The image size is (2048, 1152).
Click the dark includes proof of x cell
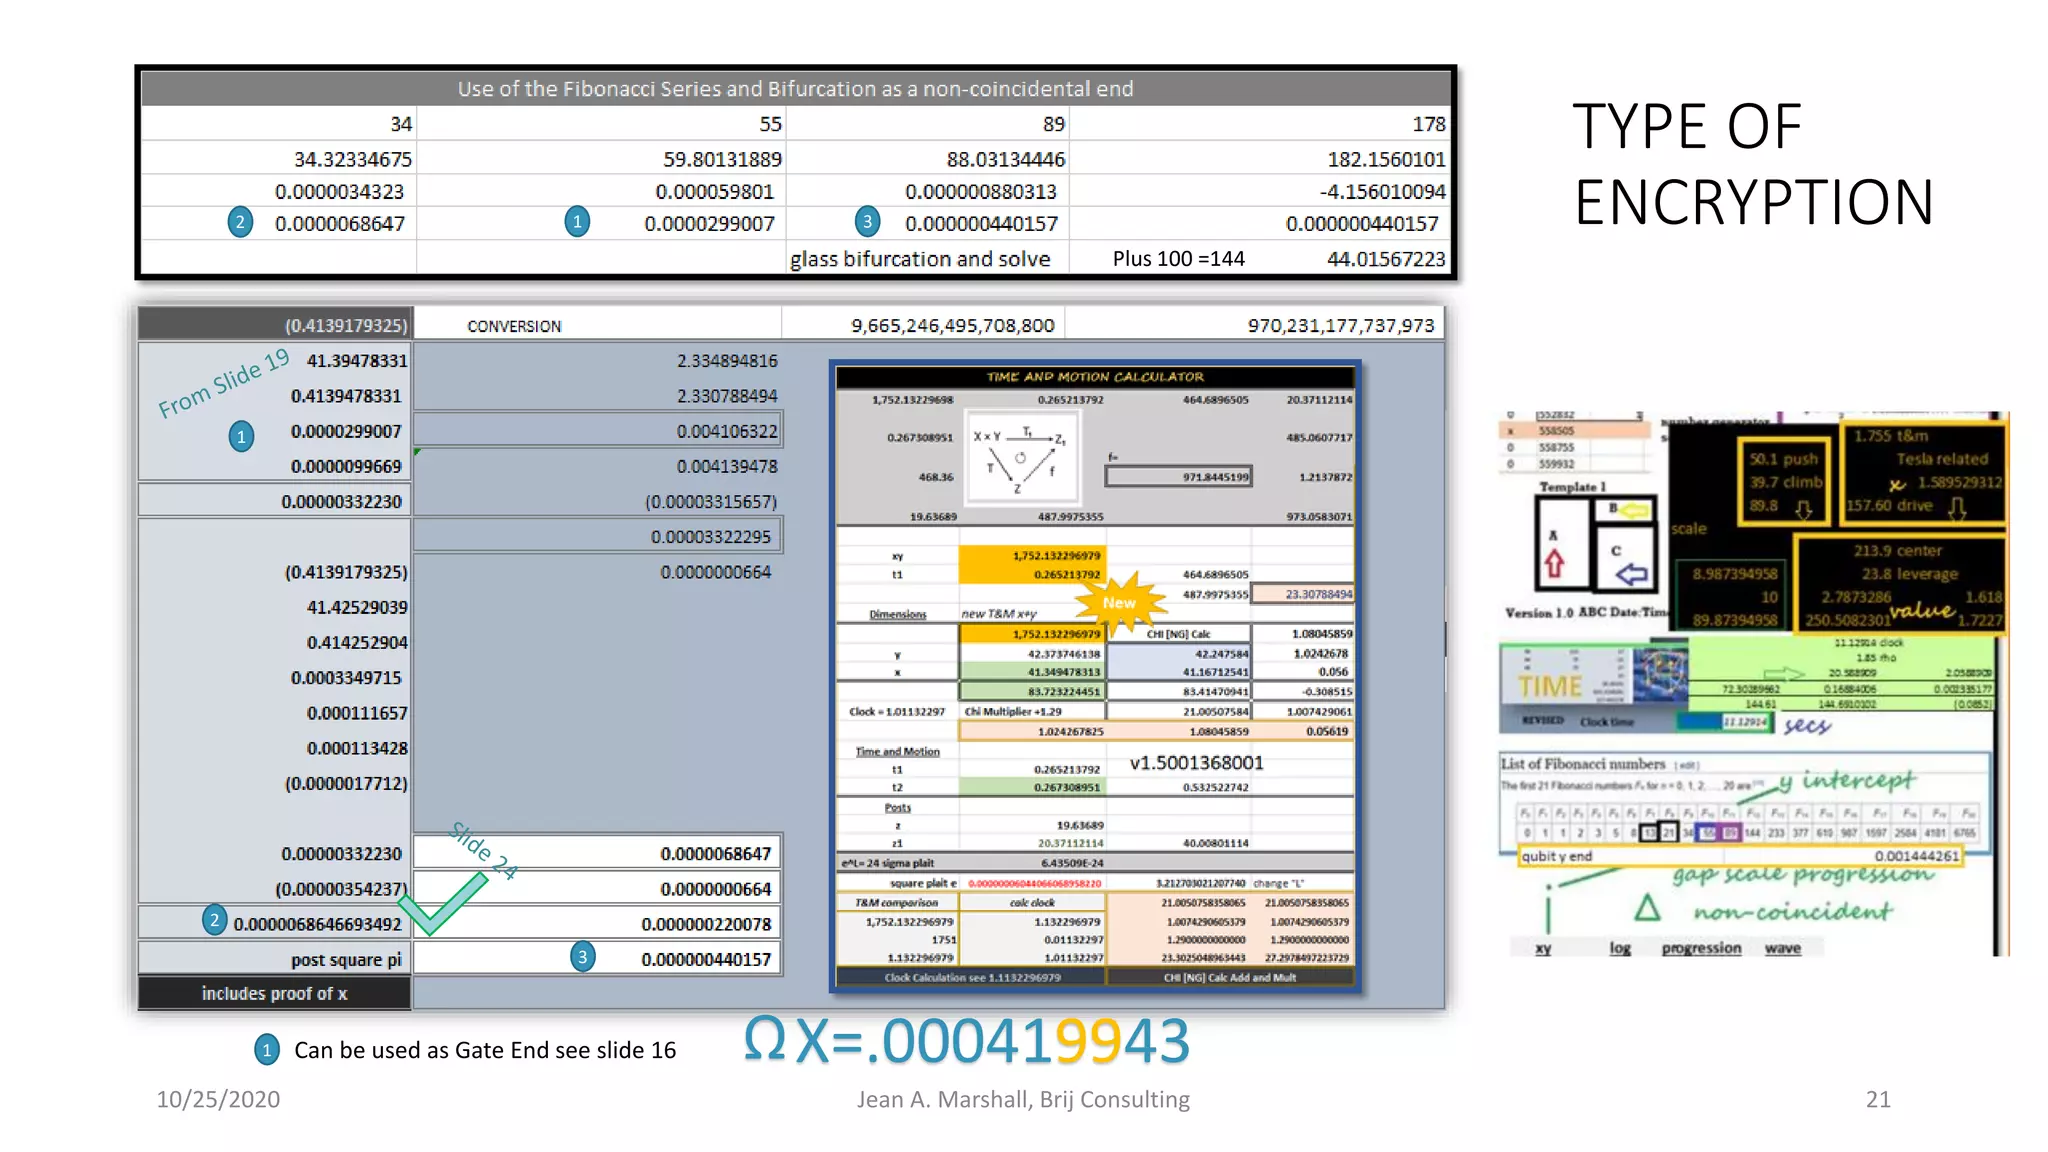[x=274, y=994]
